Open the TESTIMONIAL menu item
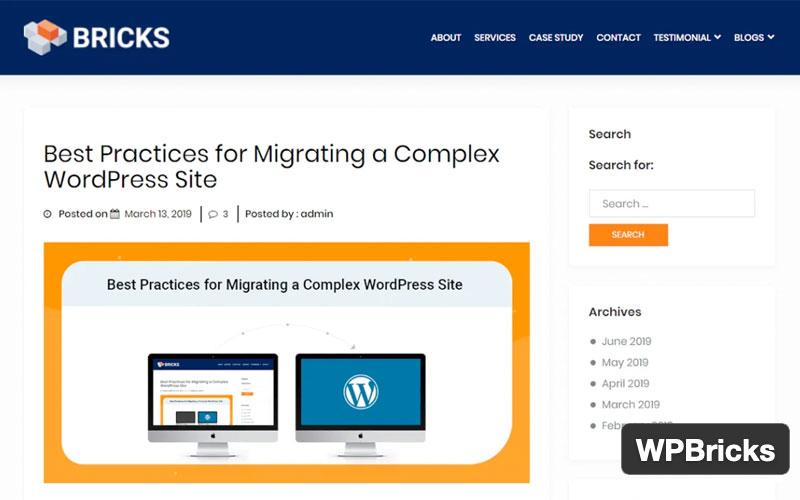Image resolution: width=800 pixels, height=500 pixels. 682,38
